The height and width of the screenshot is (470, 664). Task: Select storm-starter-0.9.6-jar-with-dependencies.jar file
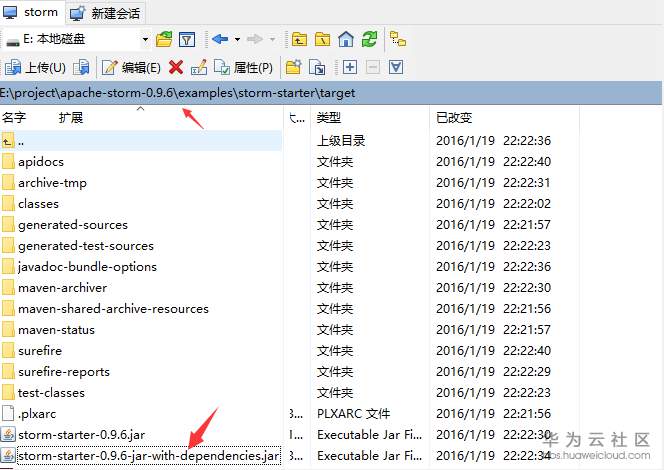coord(149,456)
